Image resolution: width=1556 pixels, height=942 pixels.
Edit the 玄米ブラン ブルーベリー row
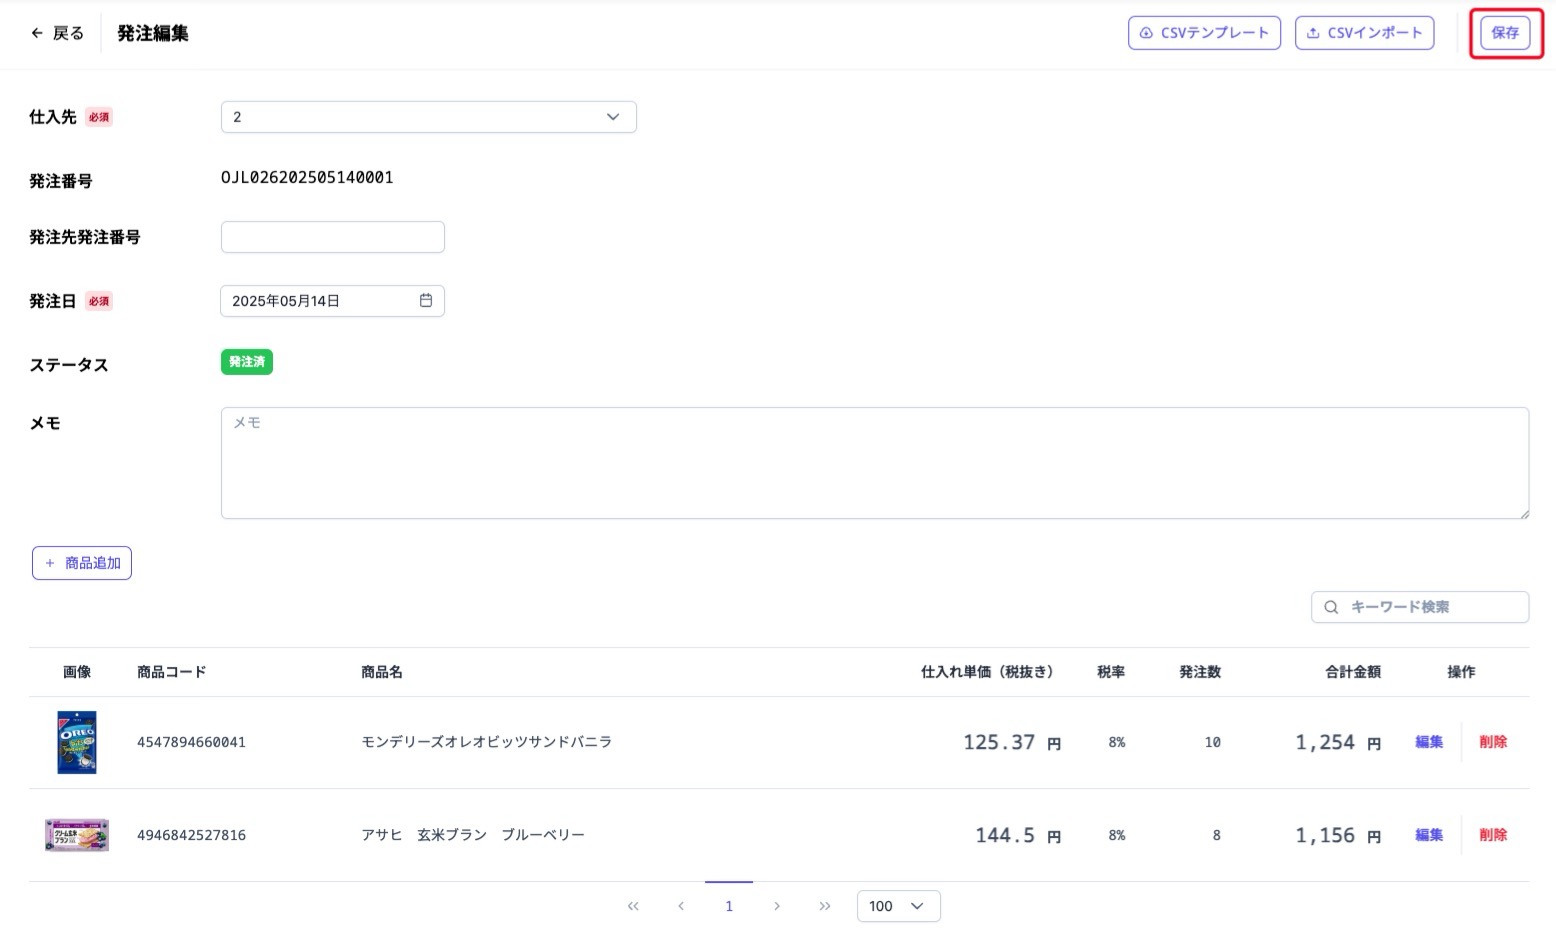(1429, 835)
